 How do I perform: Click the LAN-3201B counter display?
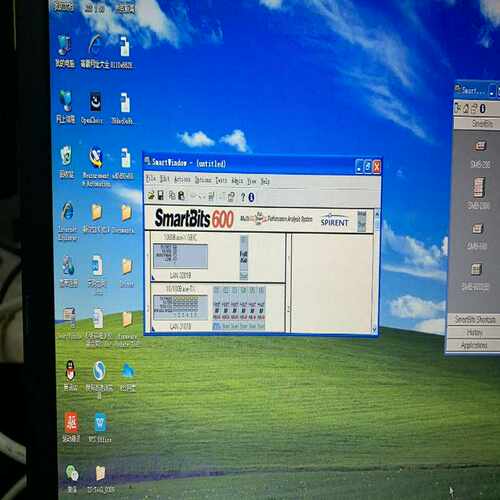[x=180, y=256]
